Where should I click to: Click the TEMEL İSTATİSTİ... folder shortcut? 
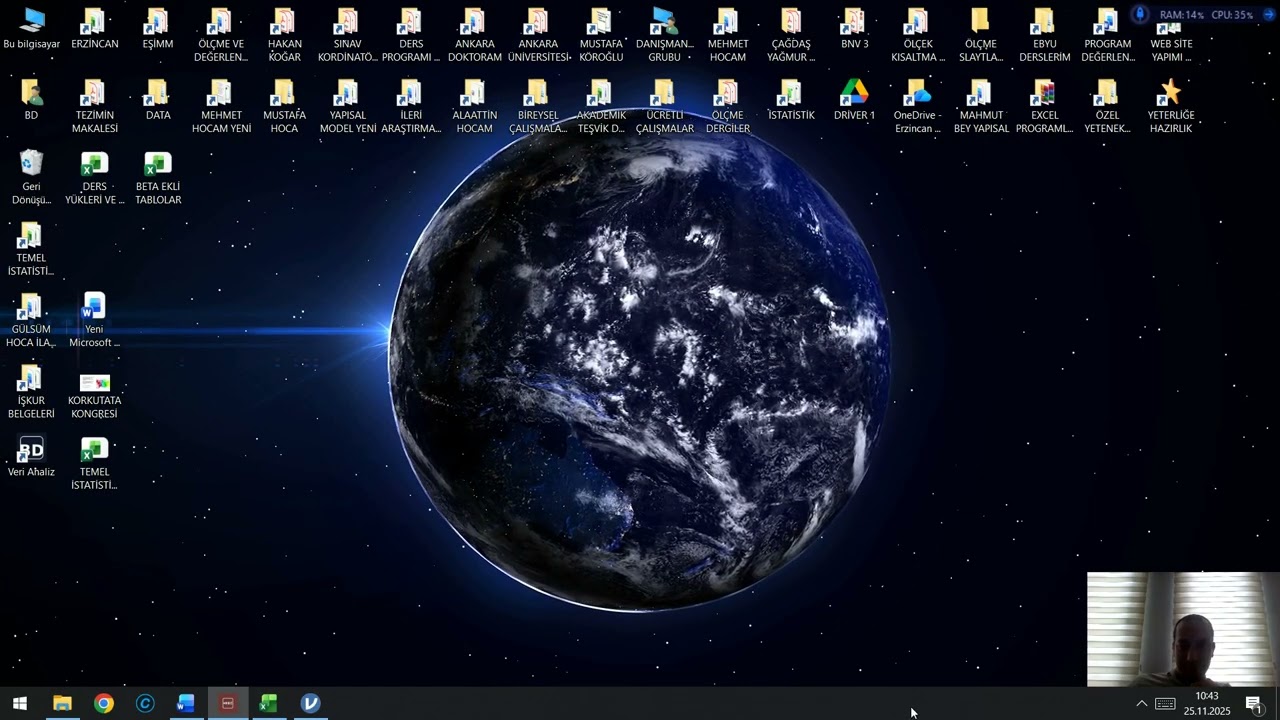tap(31, 249)
